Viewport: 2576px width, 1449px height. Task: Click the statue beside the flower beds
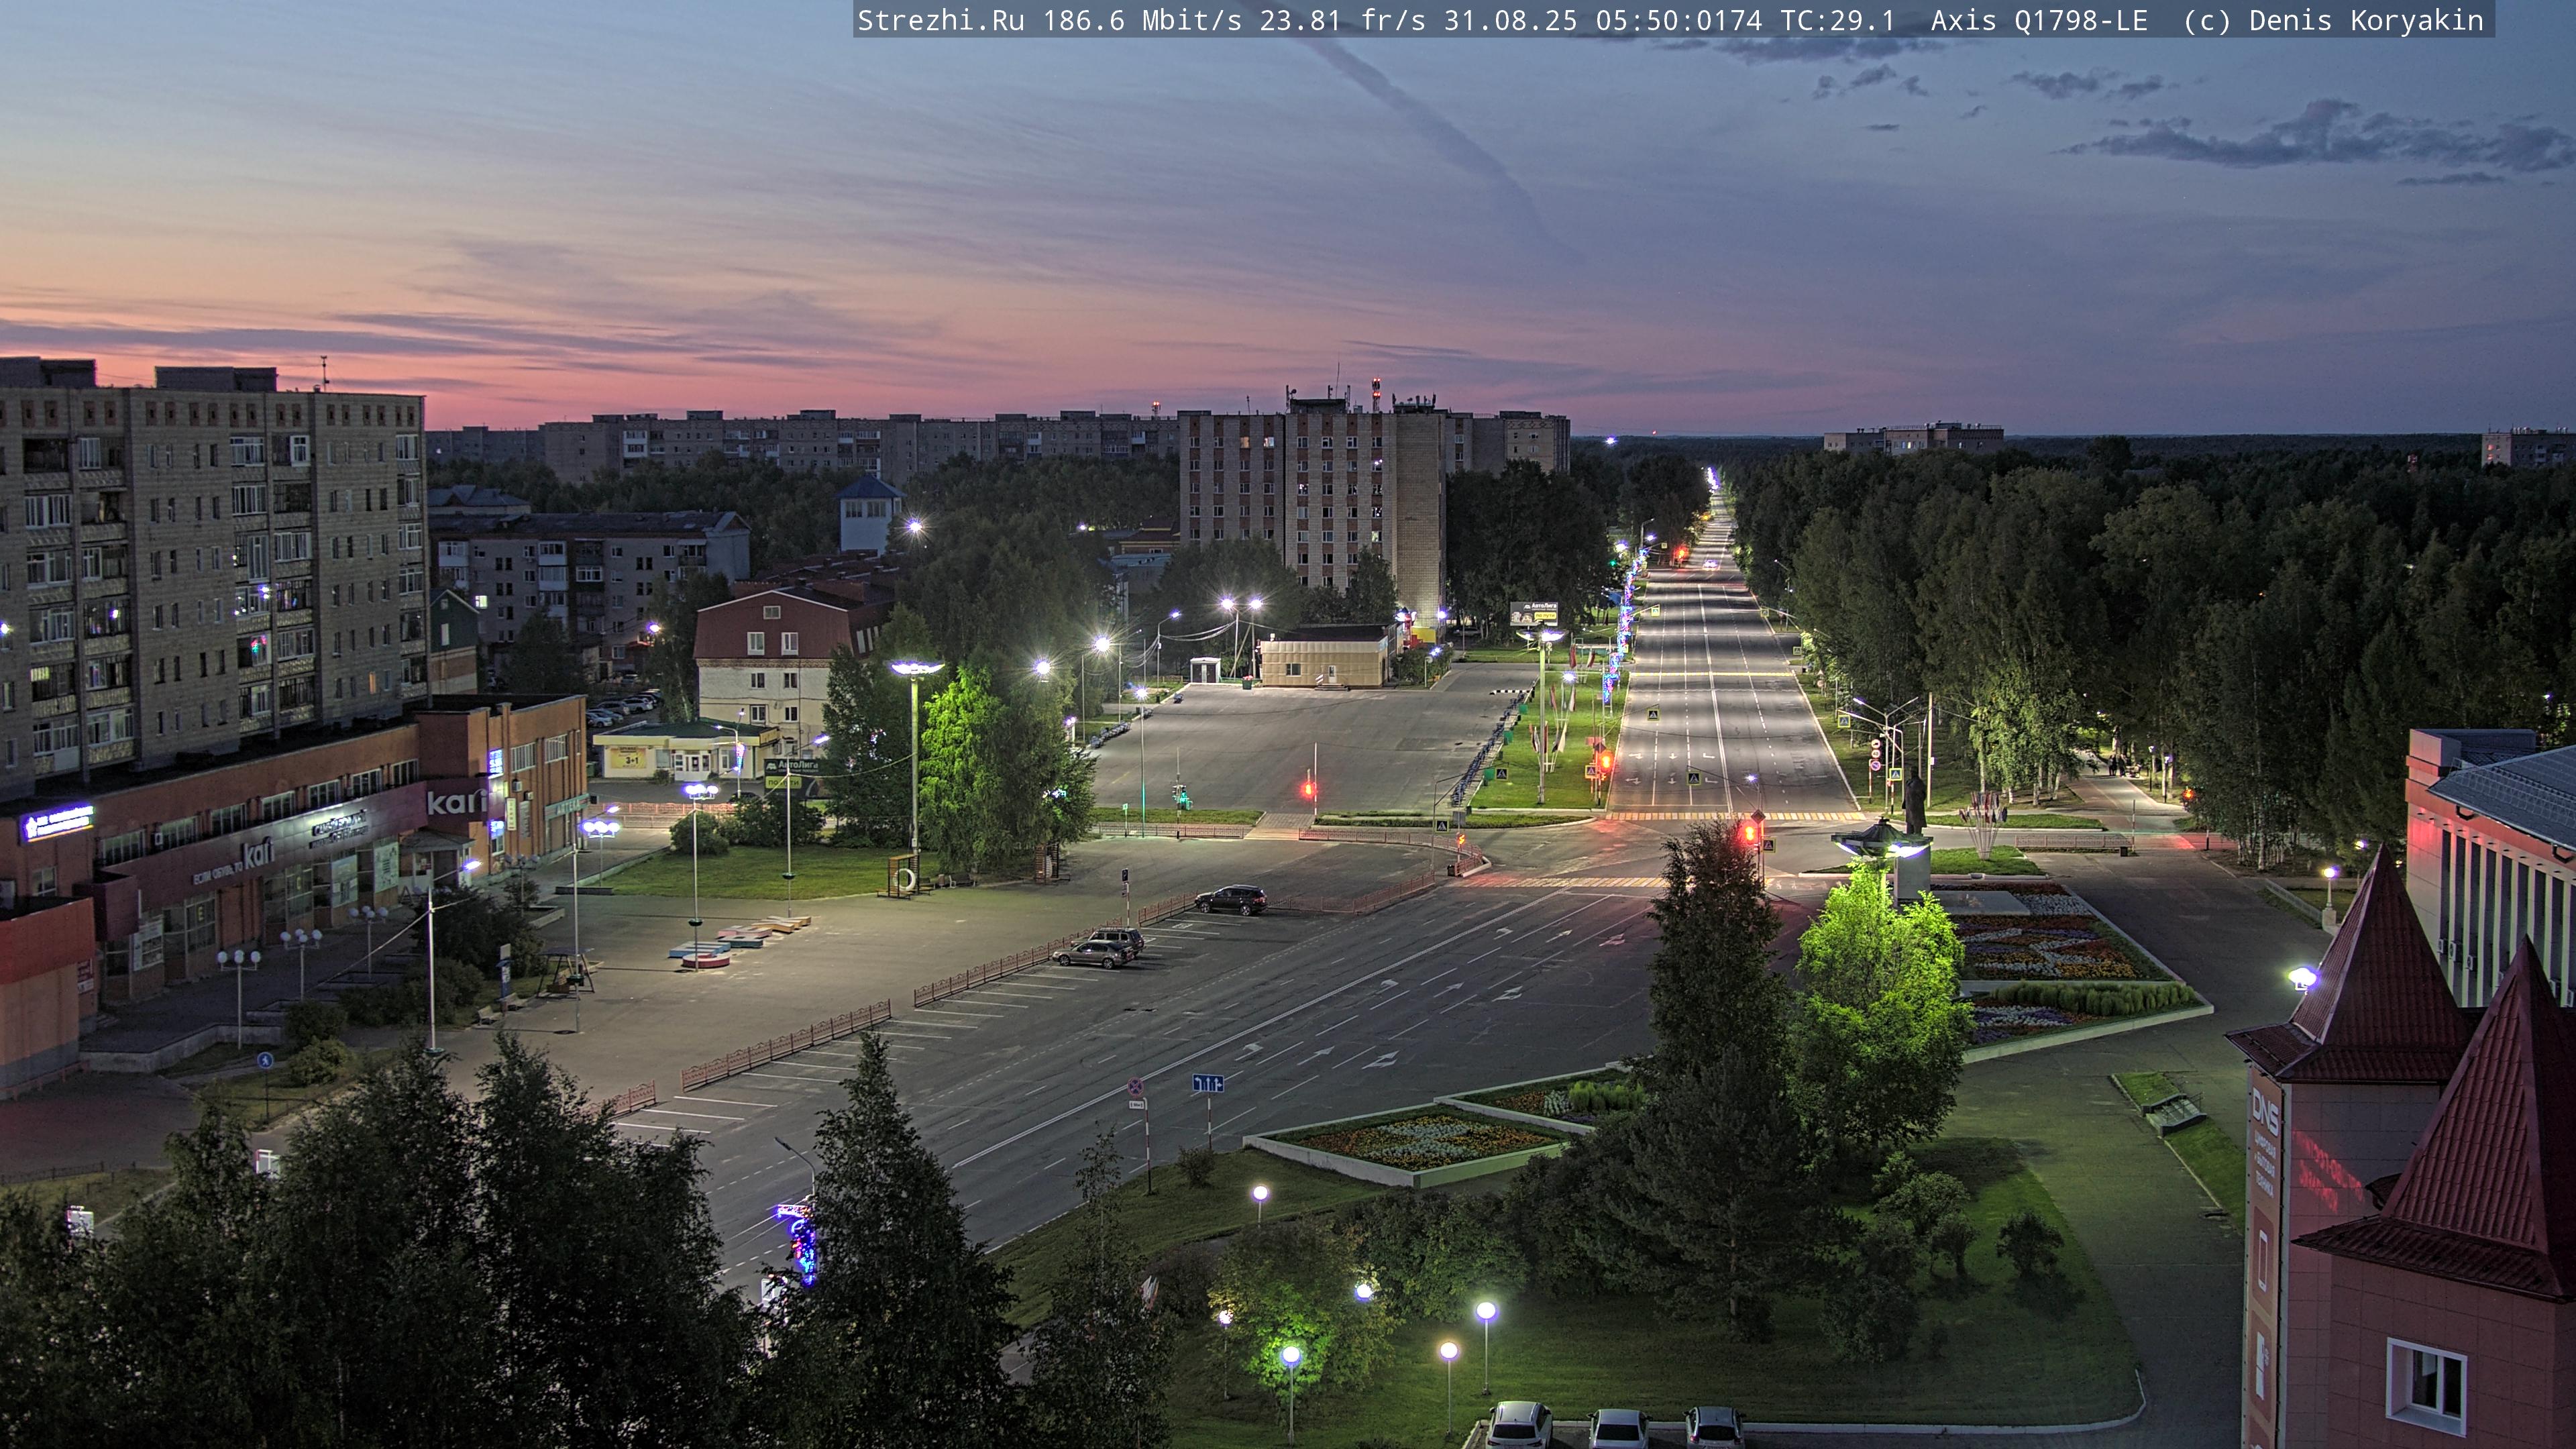[x=1914, y=801]
